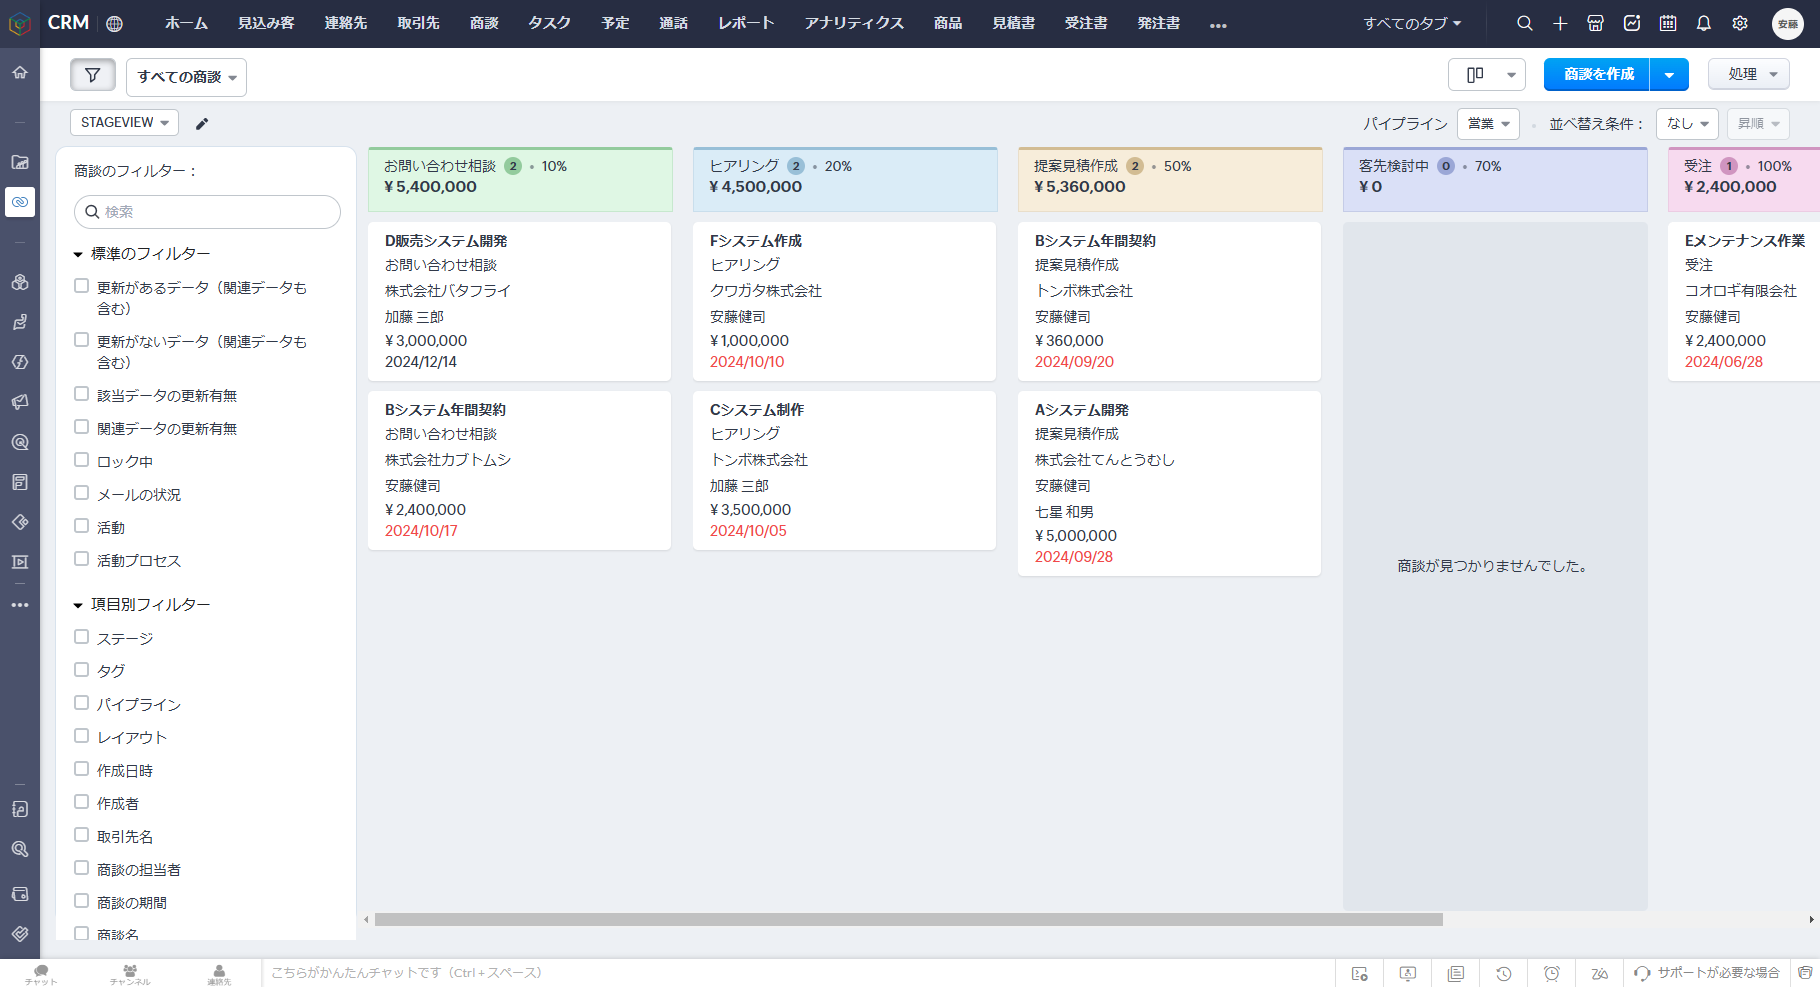This screenshot has height=987, width=1820.
Task: Open the Zia assistant icon in bottom bar
Action: (x=1600, y=973)
